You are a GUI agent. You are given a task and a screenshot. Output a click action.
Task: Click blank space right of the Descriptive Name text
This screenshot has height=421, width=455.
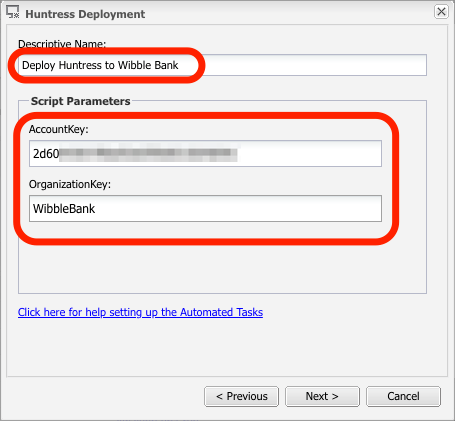tap(313, 65)
